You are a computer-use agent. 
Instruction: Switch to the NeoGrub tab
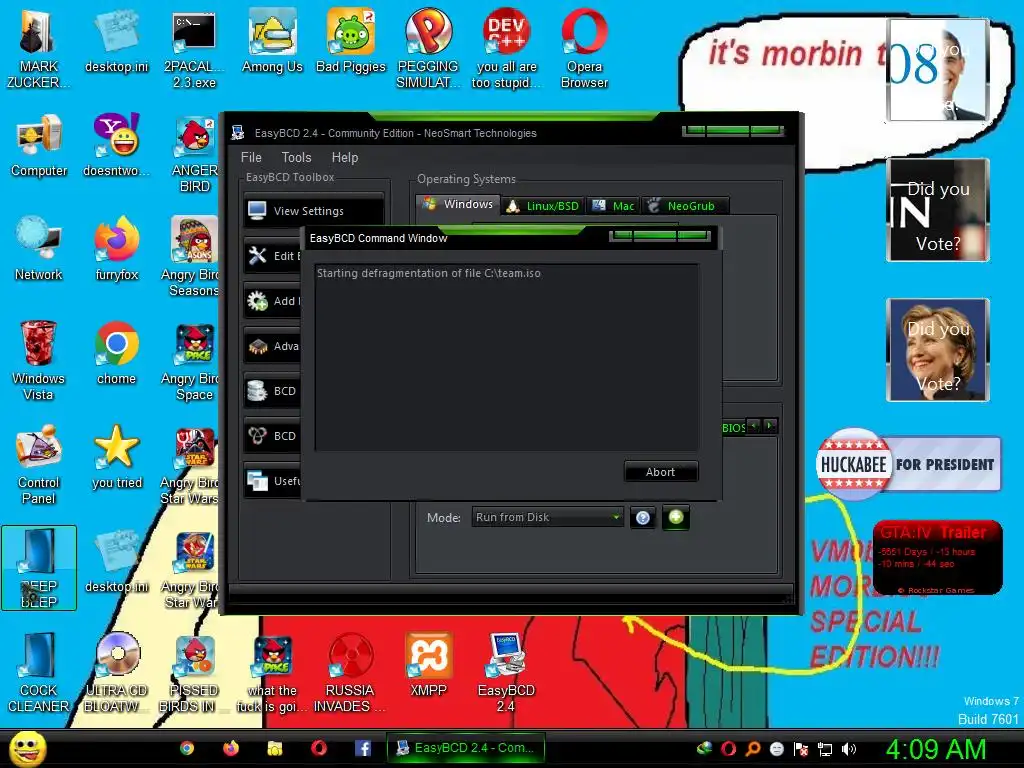tap(685, 206)
